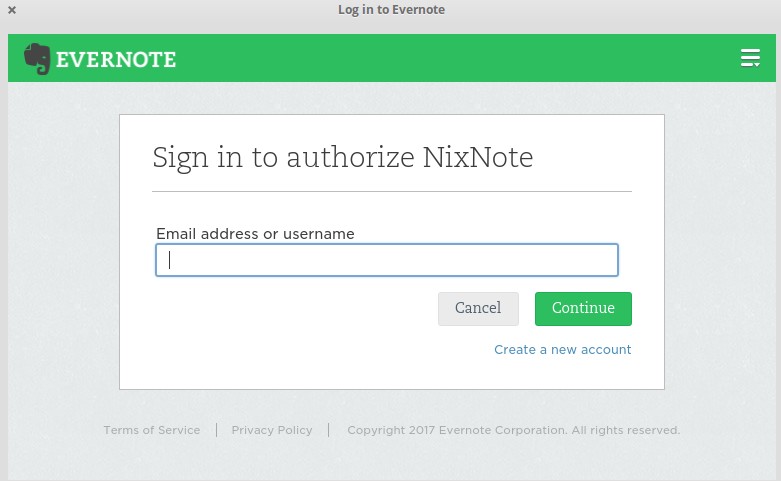Click the Copyright 2017 Evernote Corporation text
The height and width of the screenshot is (481, 781).
click(513, 430)
